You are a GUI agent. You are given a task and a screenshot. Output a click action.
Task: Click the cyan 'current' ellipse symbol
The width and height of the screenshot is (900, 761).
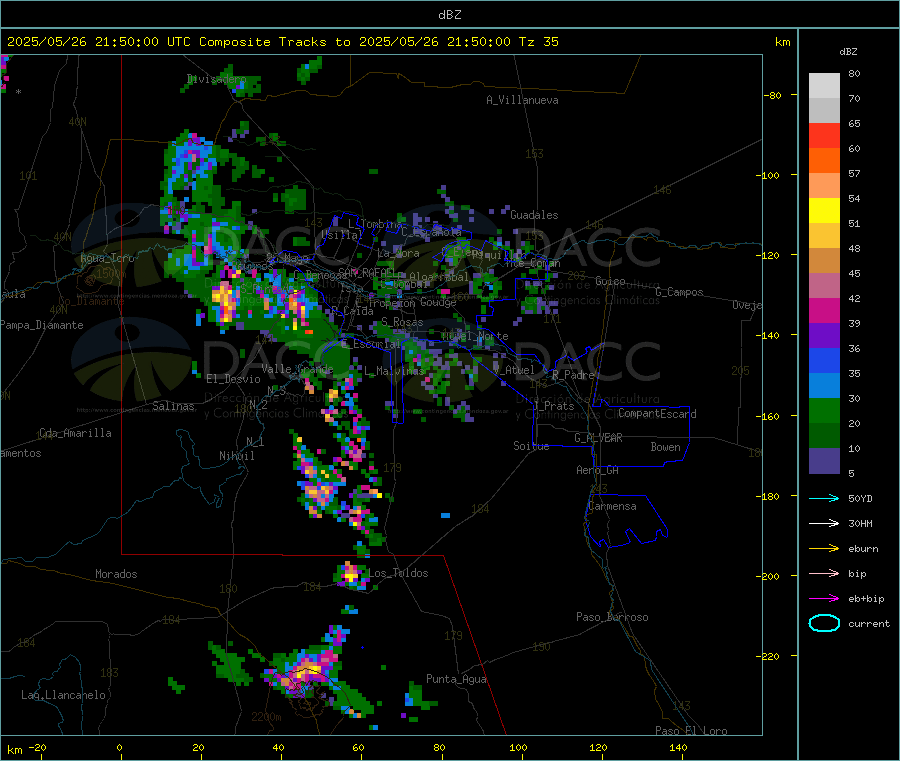[824, 623]
